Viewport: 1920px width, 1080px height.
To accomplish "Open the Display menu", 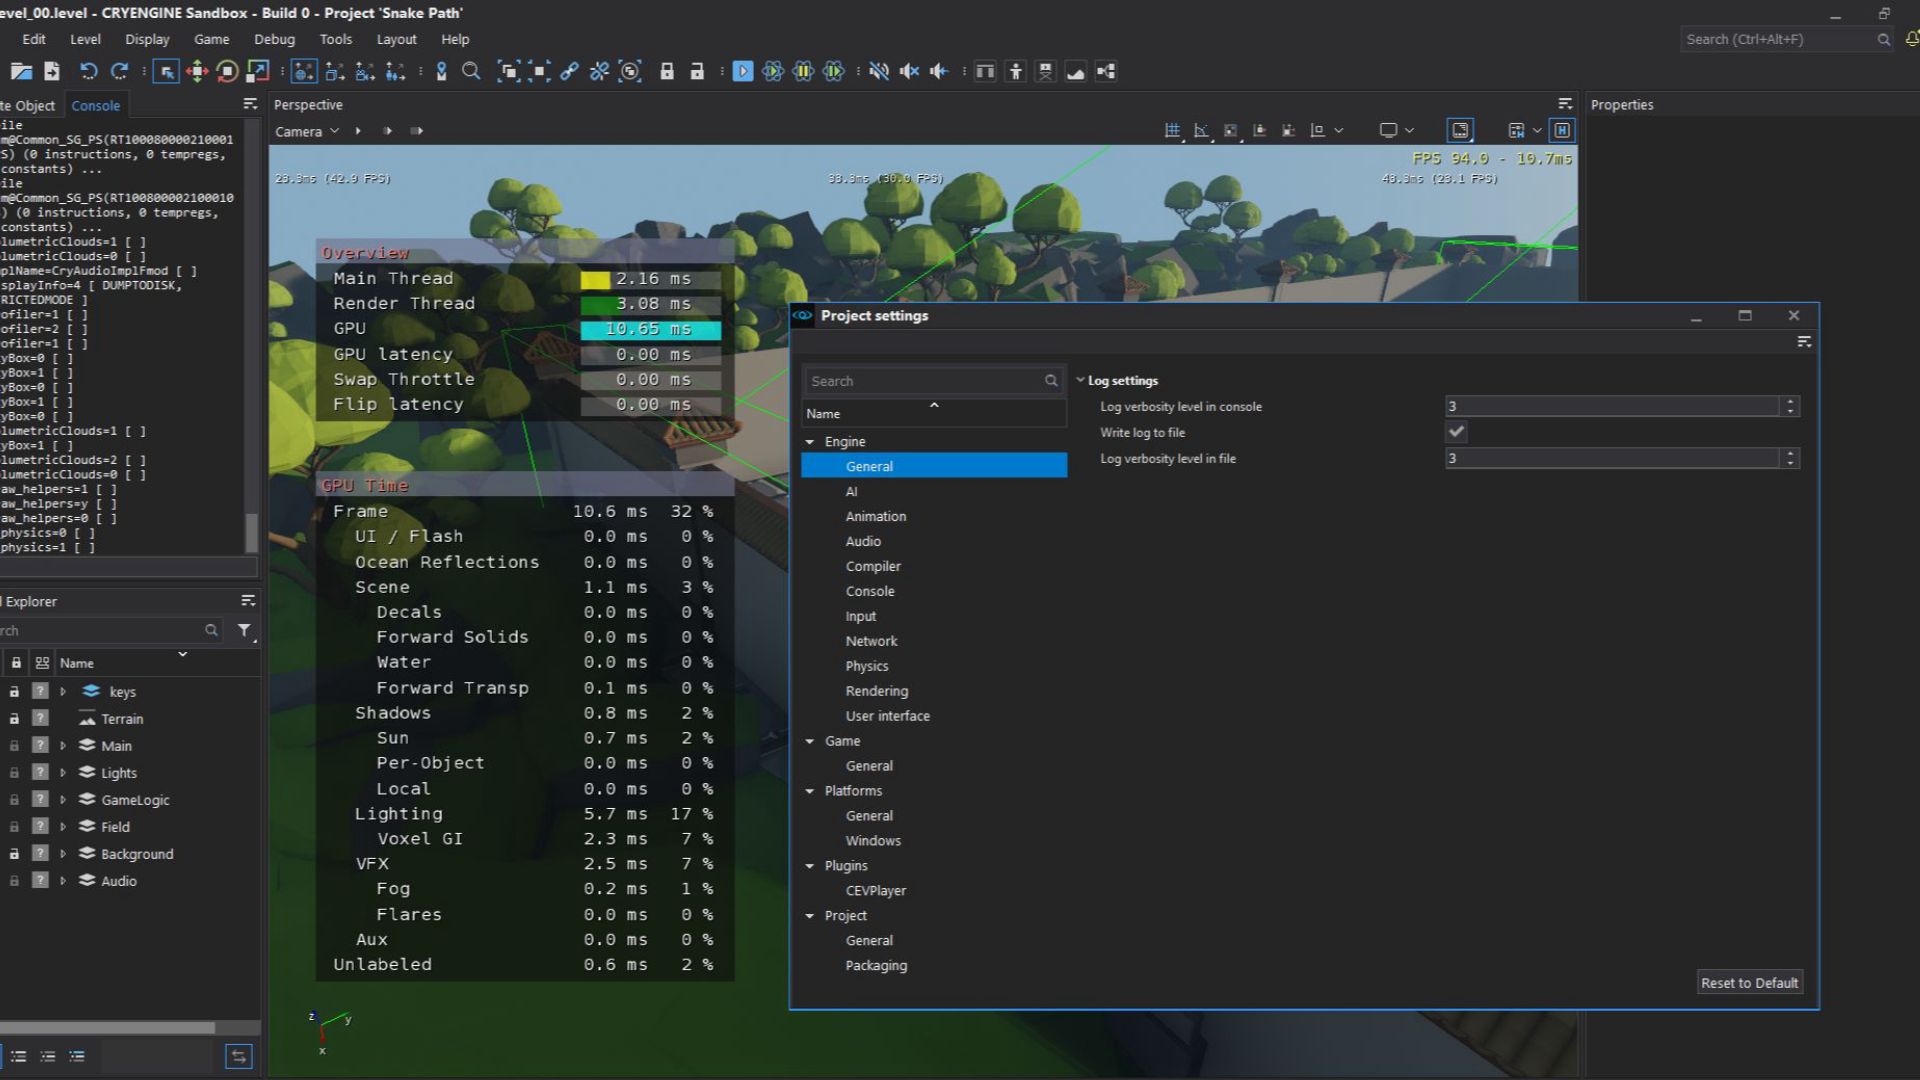I will pos(147,39).
